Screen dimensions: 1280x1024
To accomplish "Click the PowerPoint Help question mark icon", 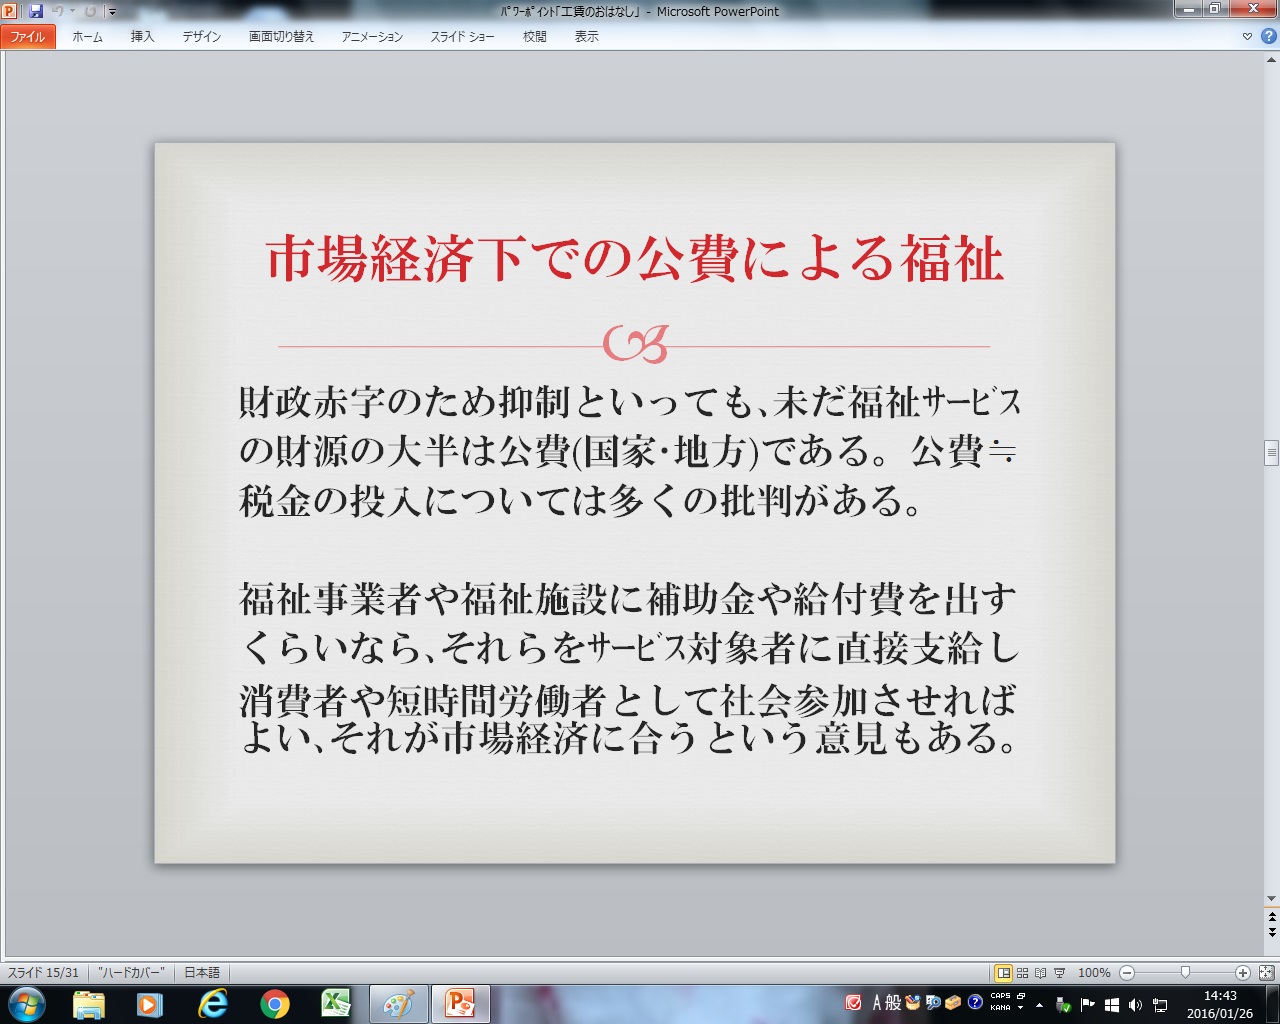I will click(x=1269, y=36).
